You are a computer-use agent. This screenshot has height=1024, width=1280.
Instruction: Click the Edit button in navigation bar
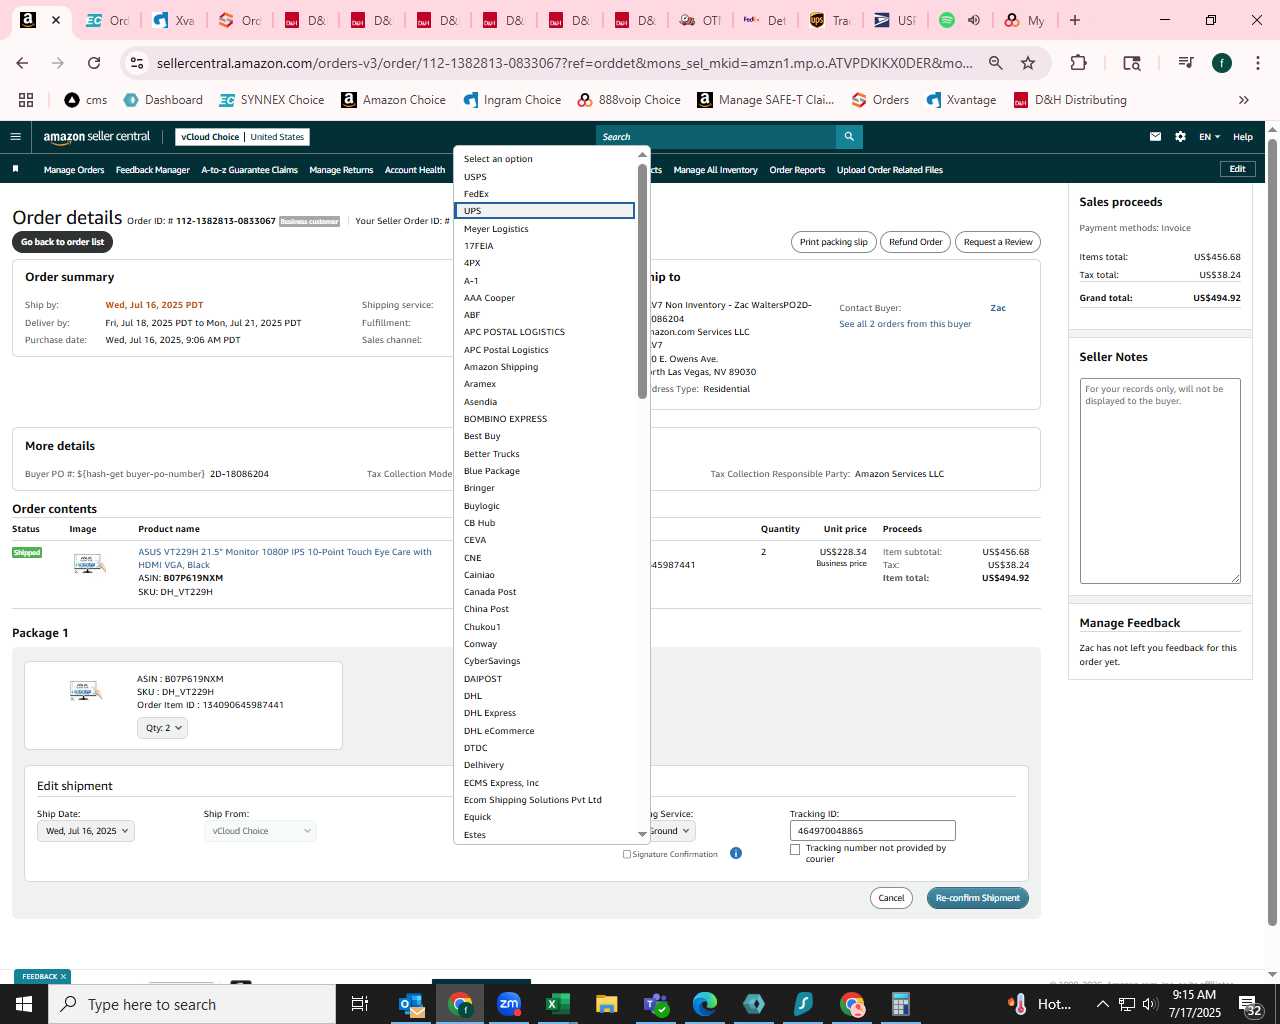pos(1237,169)
